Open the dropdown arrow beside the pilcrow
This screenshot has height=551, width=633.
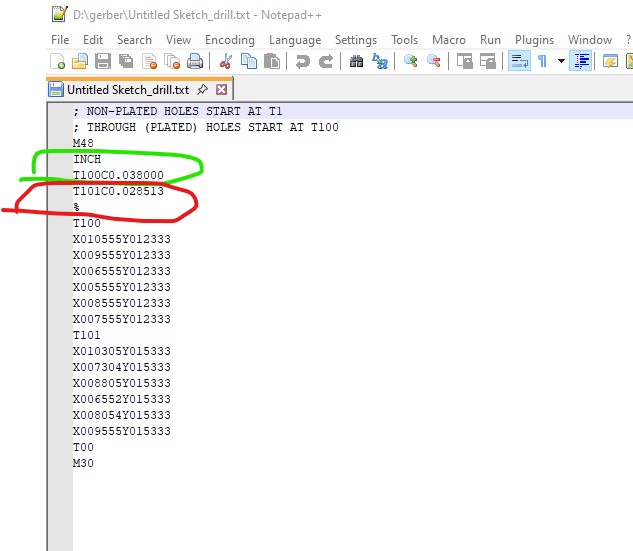pos(561,62)
